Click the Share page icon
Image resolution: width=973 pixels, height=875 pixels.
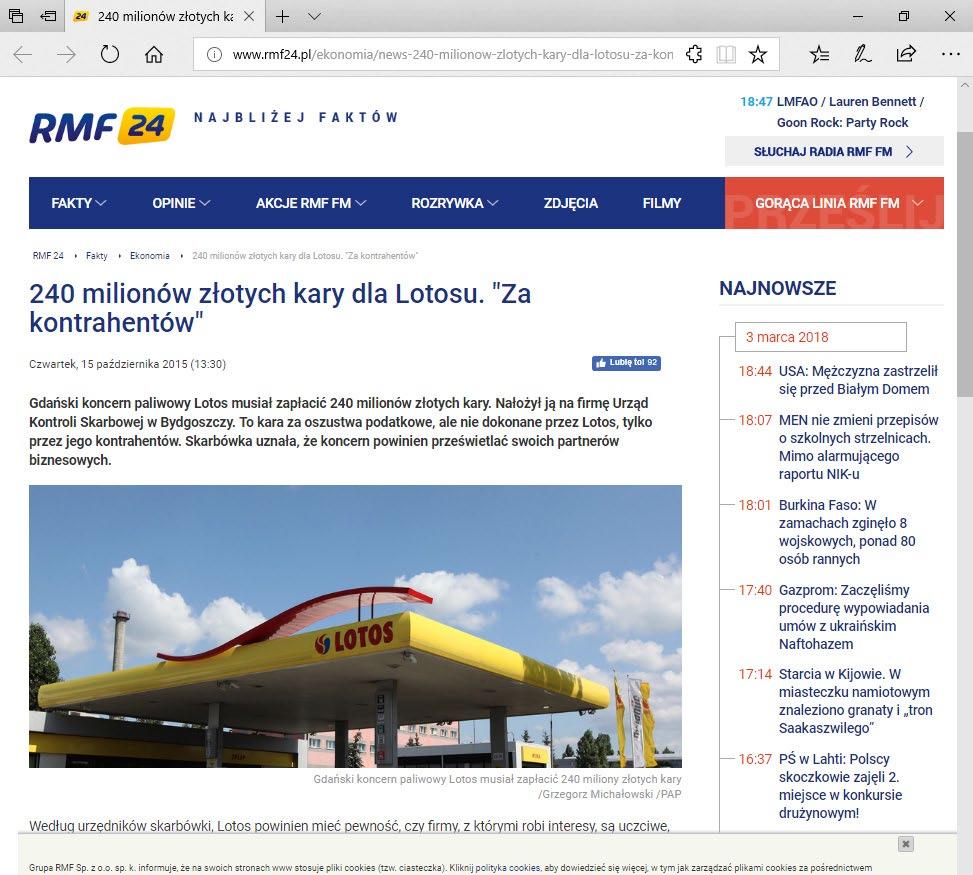click(x=906, y=55)
